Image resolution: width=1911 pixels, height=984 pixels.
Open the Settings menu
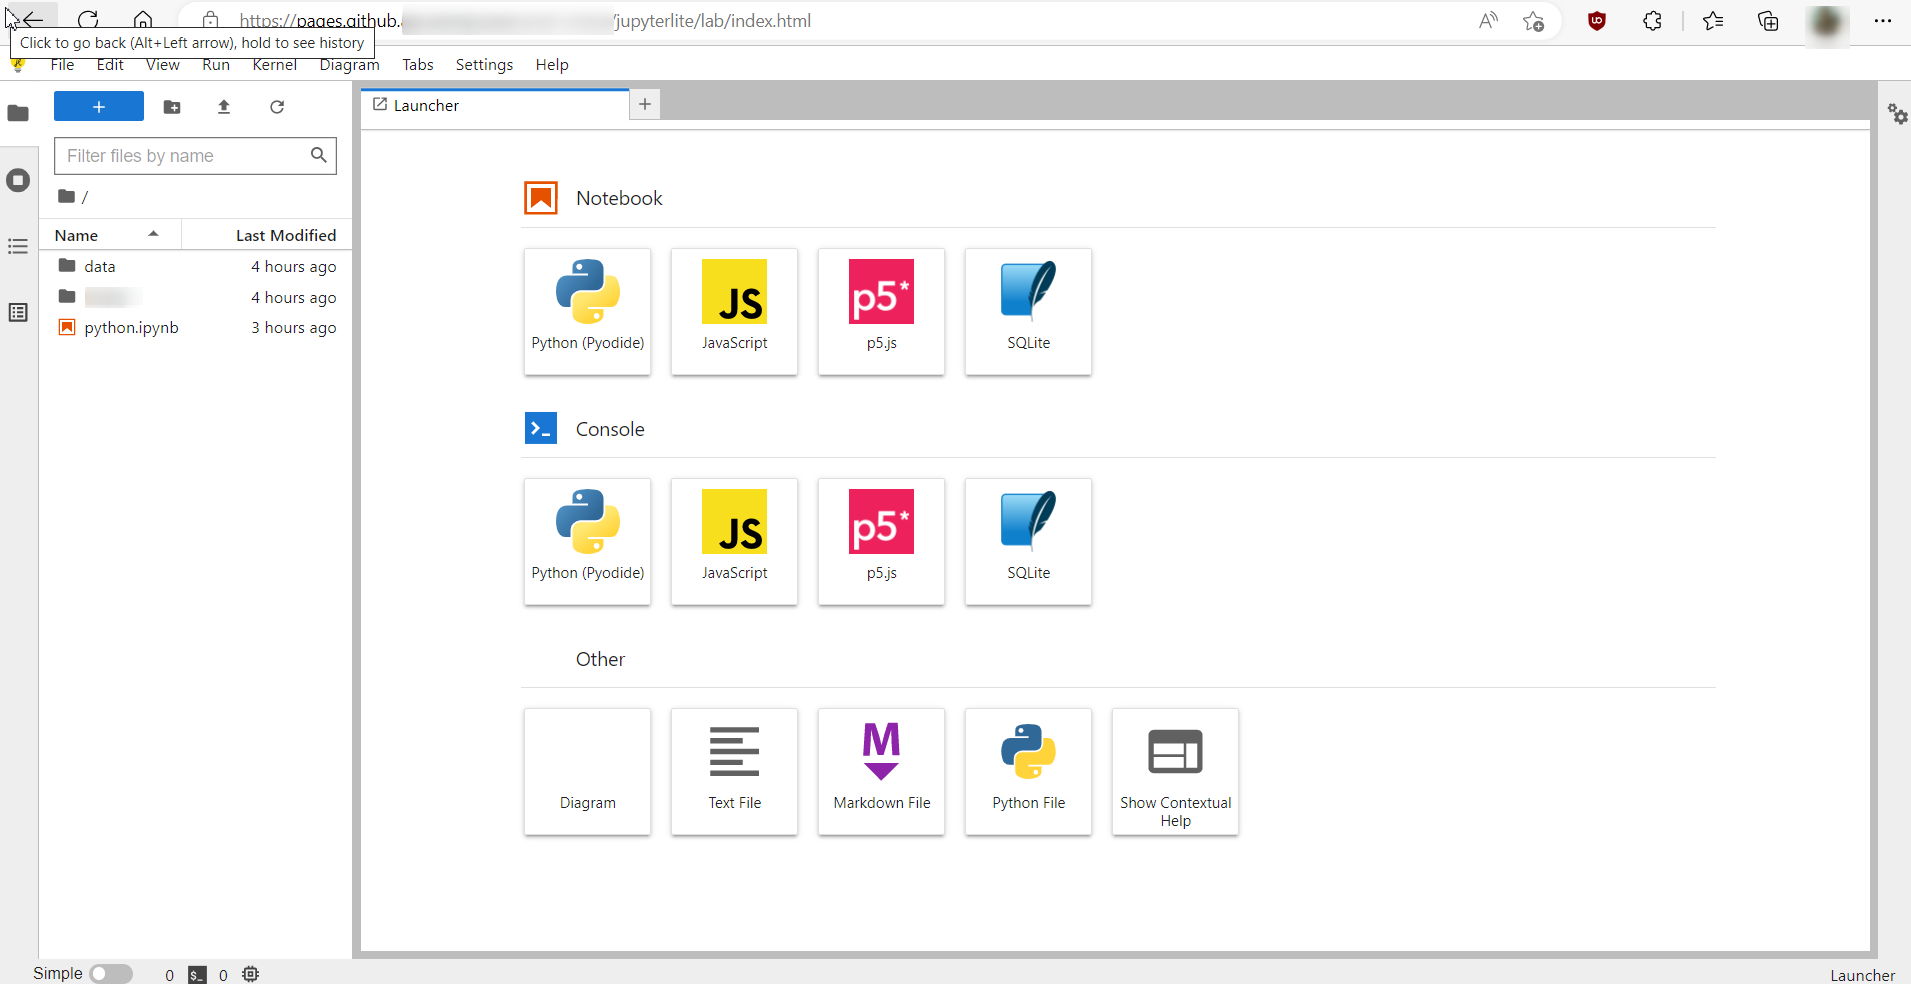point(484,65)
